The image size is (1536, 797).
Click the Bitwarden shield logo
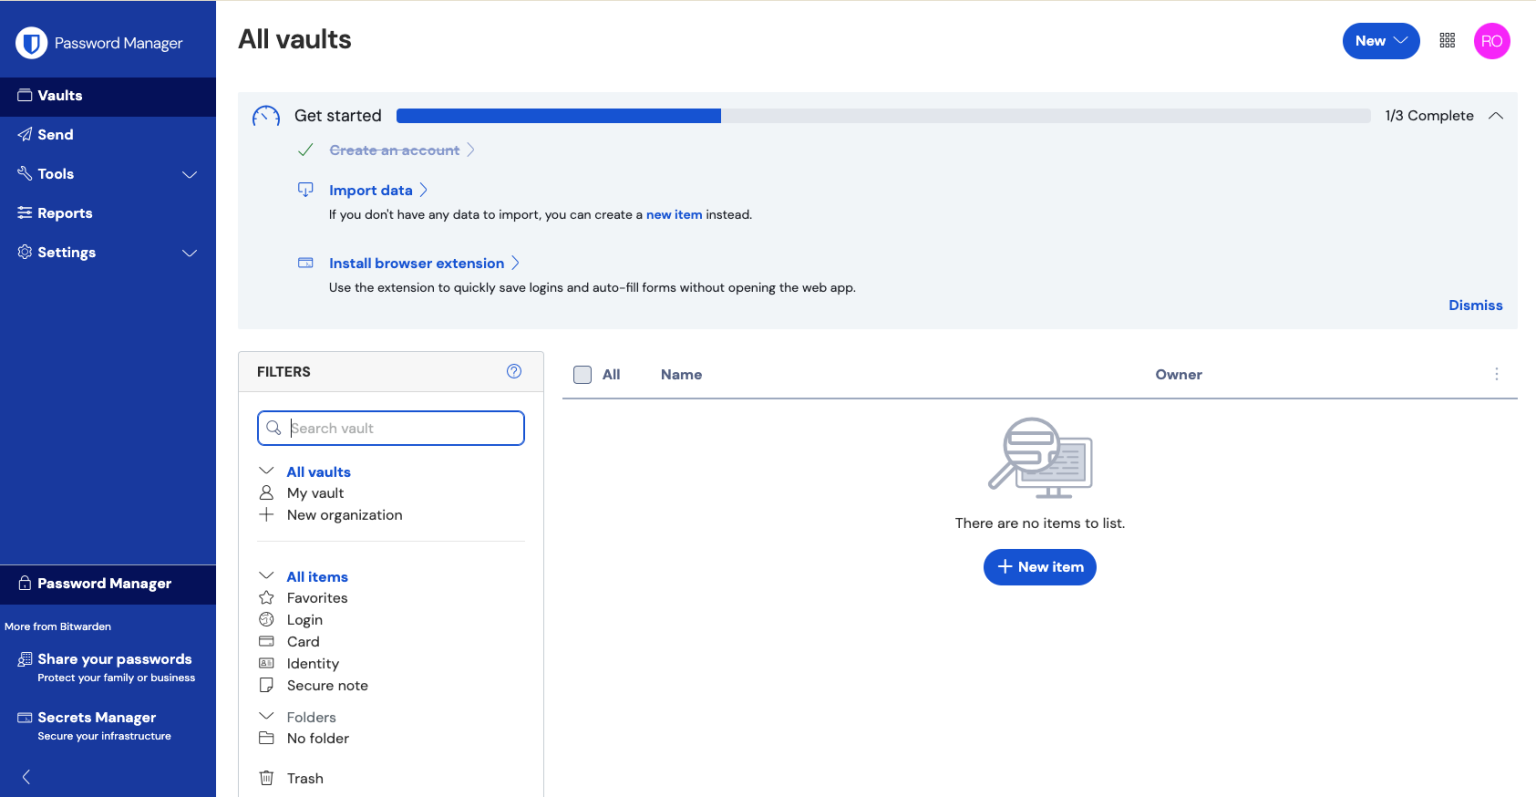pos(31,43)
